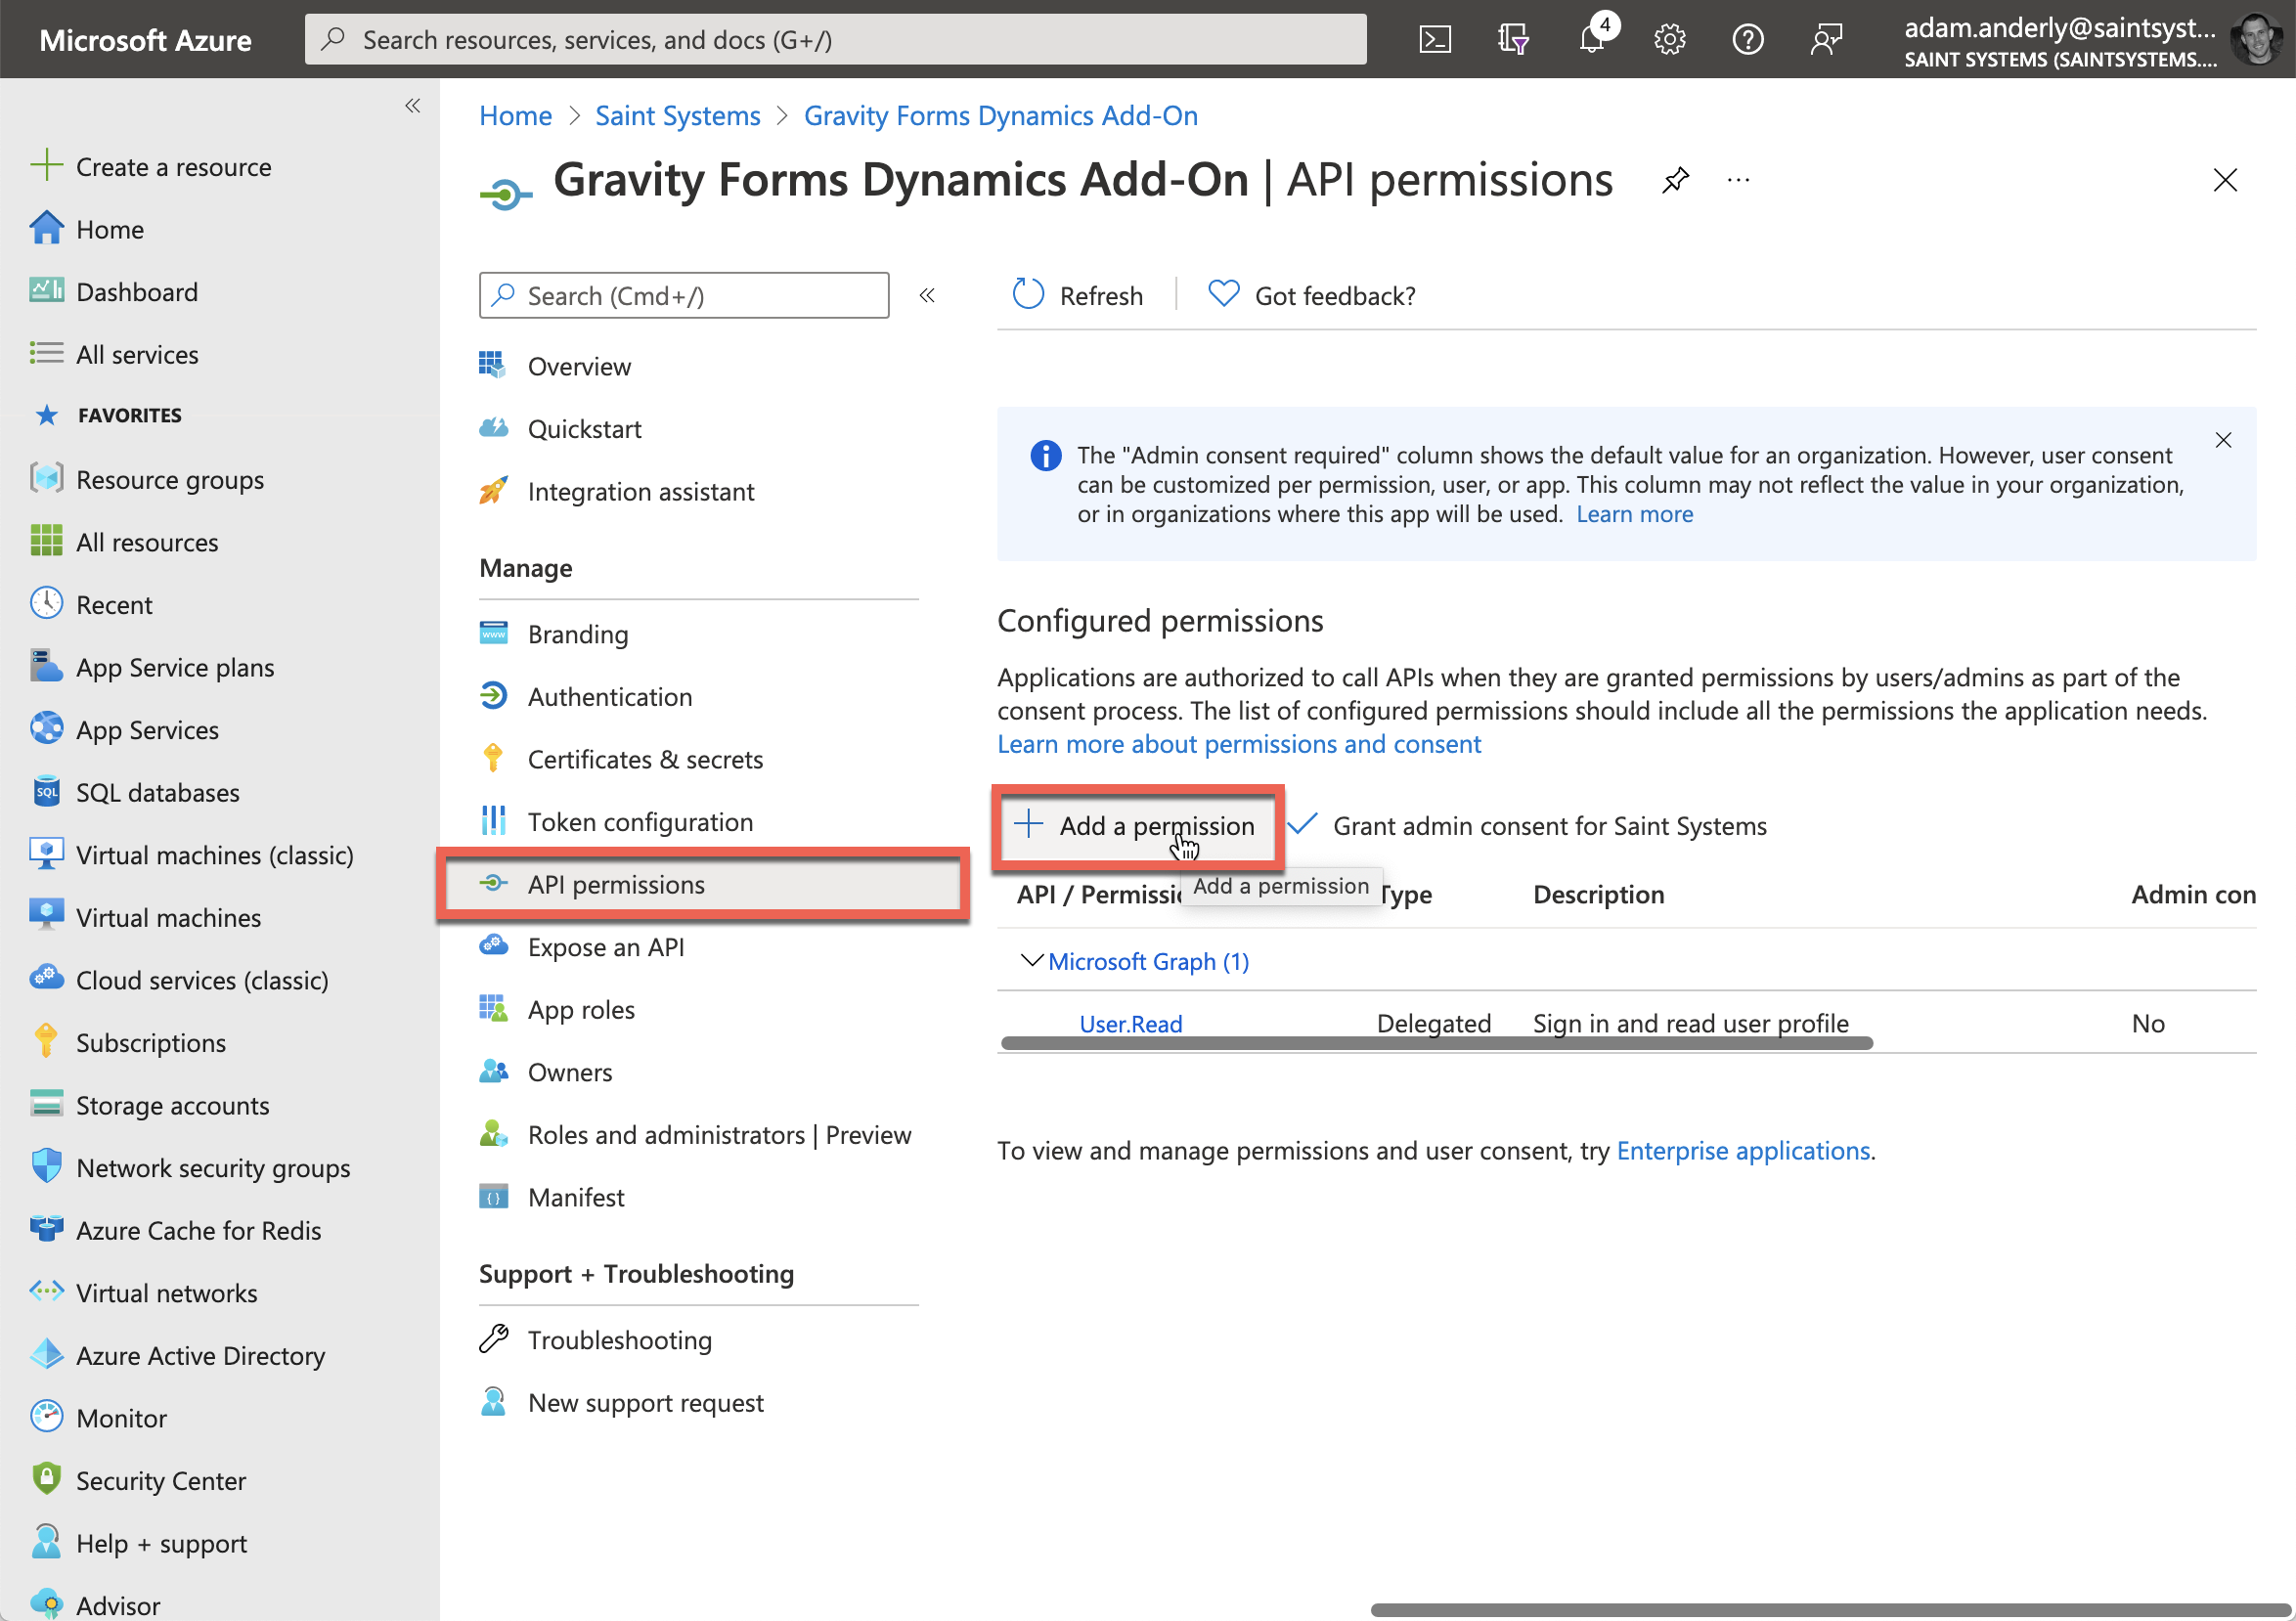Click the Refresh button
Viewport: 2296px width, 1621px height.
tap(1078, 295)
